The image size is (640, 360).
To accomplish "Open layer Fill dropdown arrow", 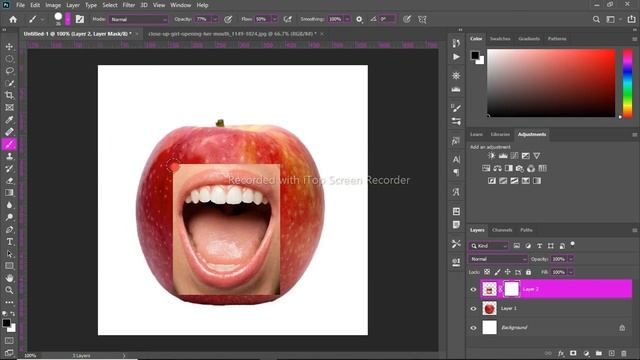I will 571,272.
